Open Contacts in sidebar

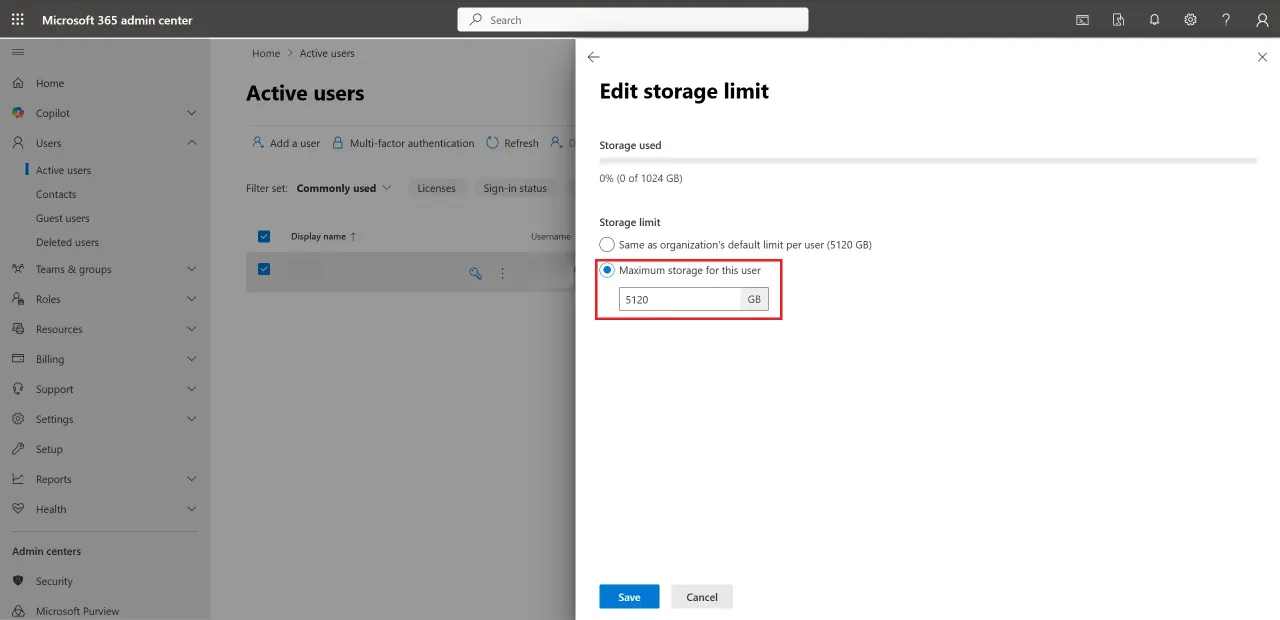click(x=56, y=194)
